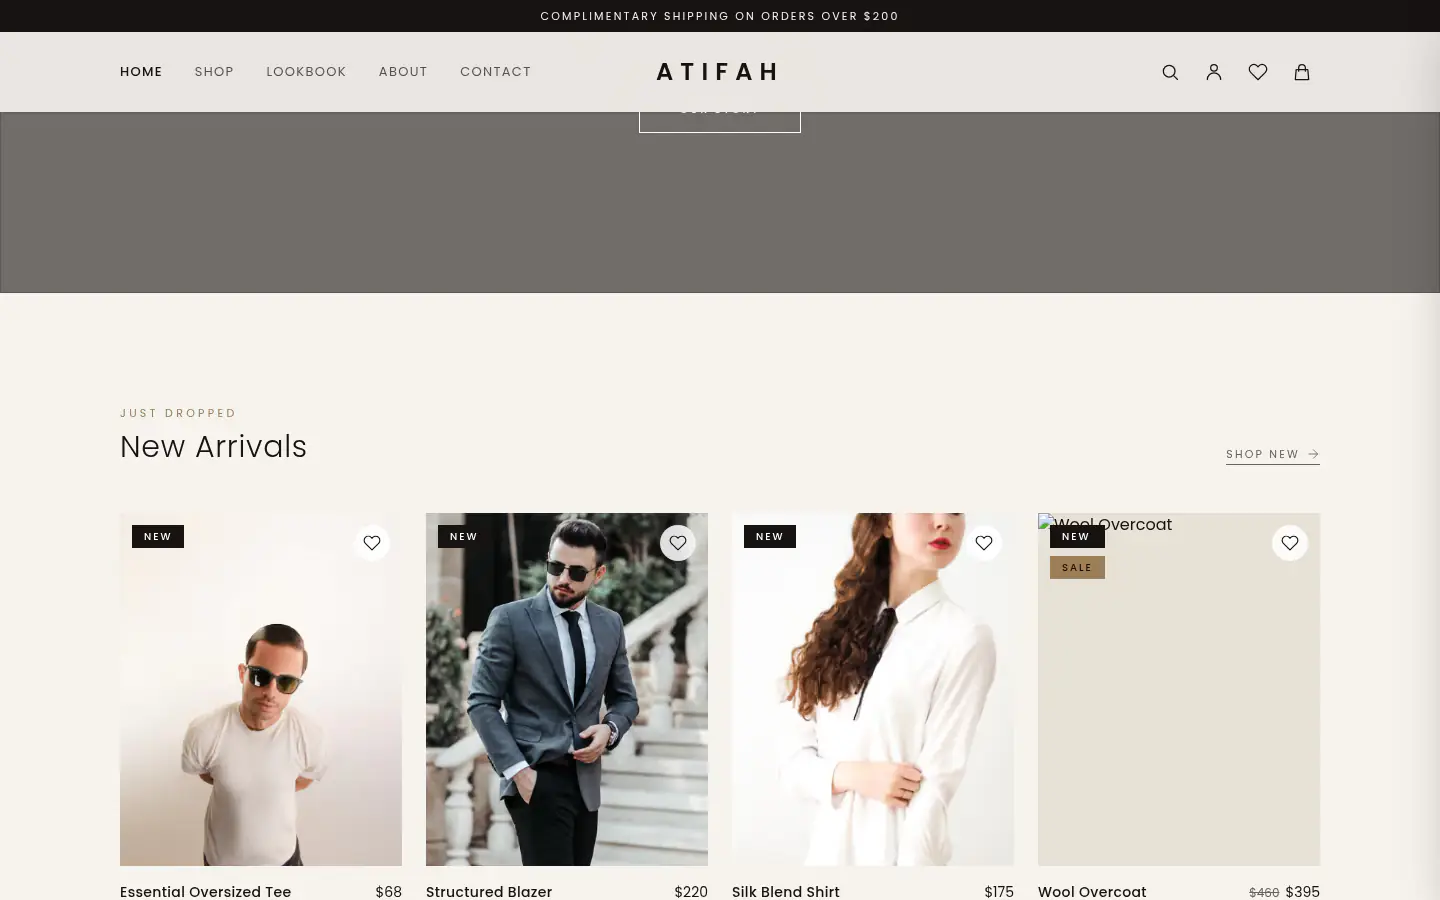Open the Essential Oversized Tee product image
Viewport: 1440px width, 900px height.
[x=261, y=689]
